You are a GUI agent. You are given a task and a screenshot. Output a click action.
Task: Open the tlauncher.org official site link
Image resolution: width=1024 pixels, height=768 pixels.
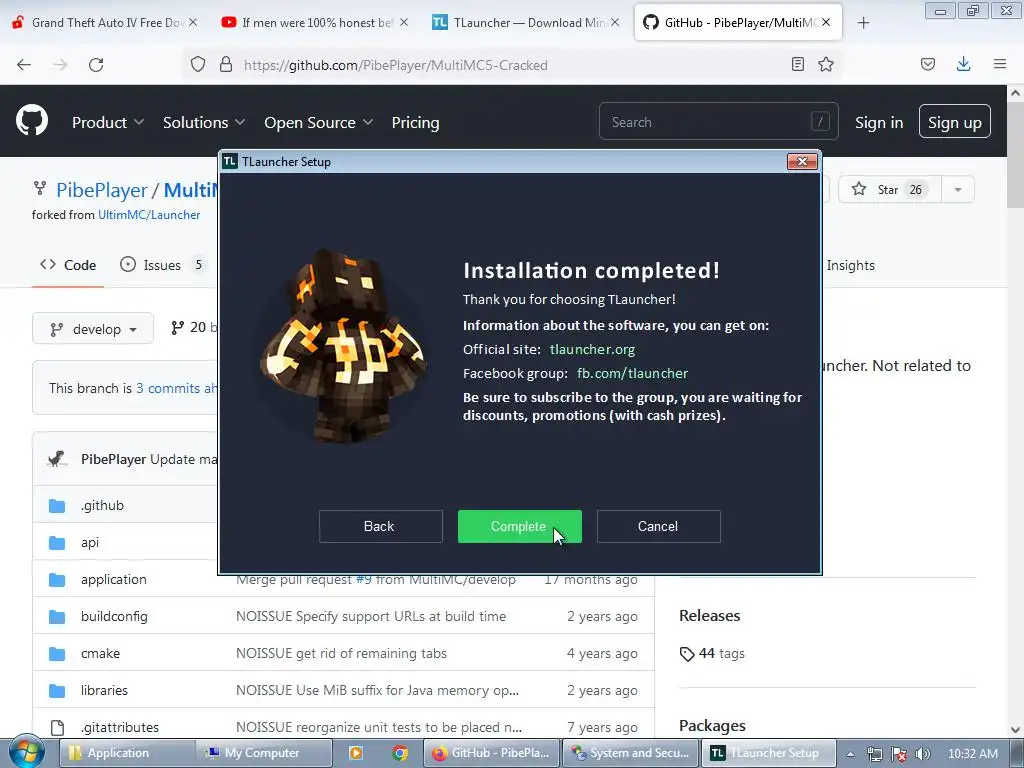coord(592,349)
